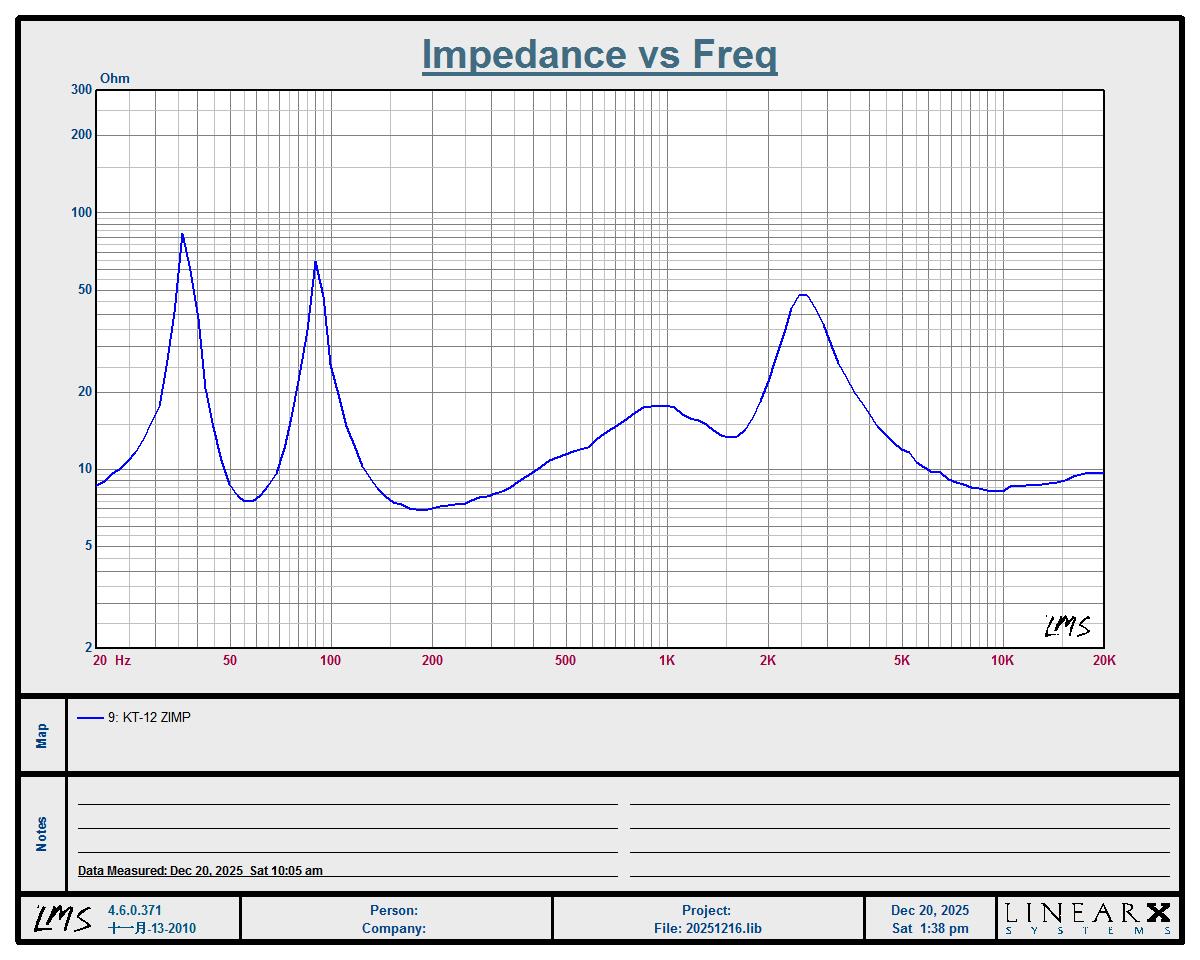
Task: Click the 'Person:' field in the footer
Action: [394, 910]
